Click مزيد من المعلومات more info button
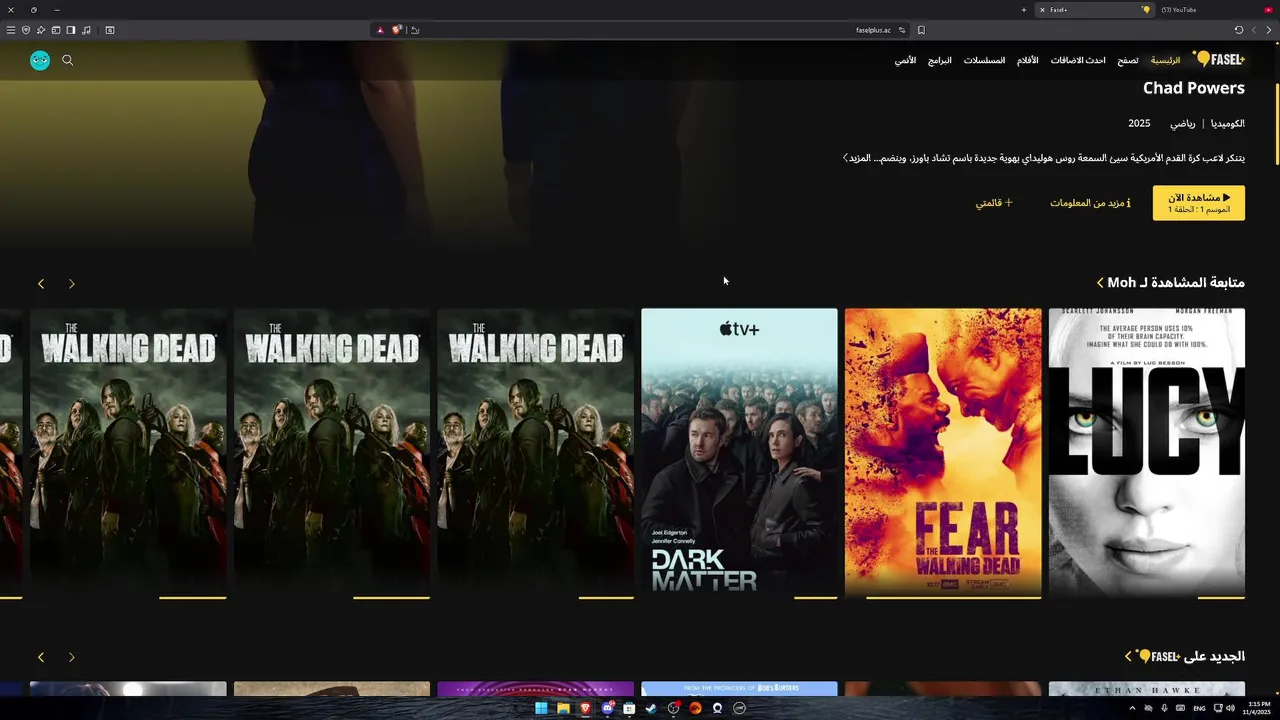 [x=1090, y=203]
